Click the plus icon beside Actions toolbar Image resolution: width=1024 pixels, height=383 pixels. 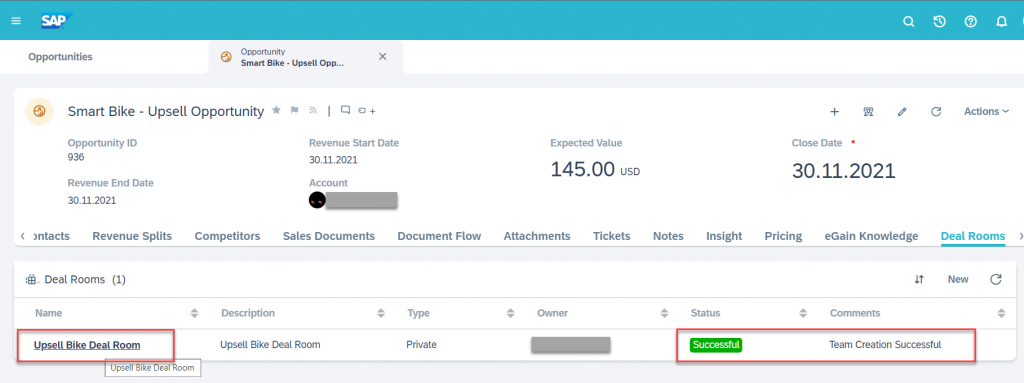pyautogui.click(x=834, y=112)
